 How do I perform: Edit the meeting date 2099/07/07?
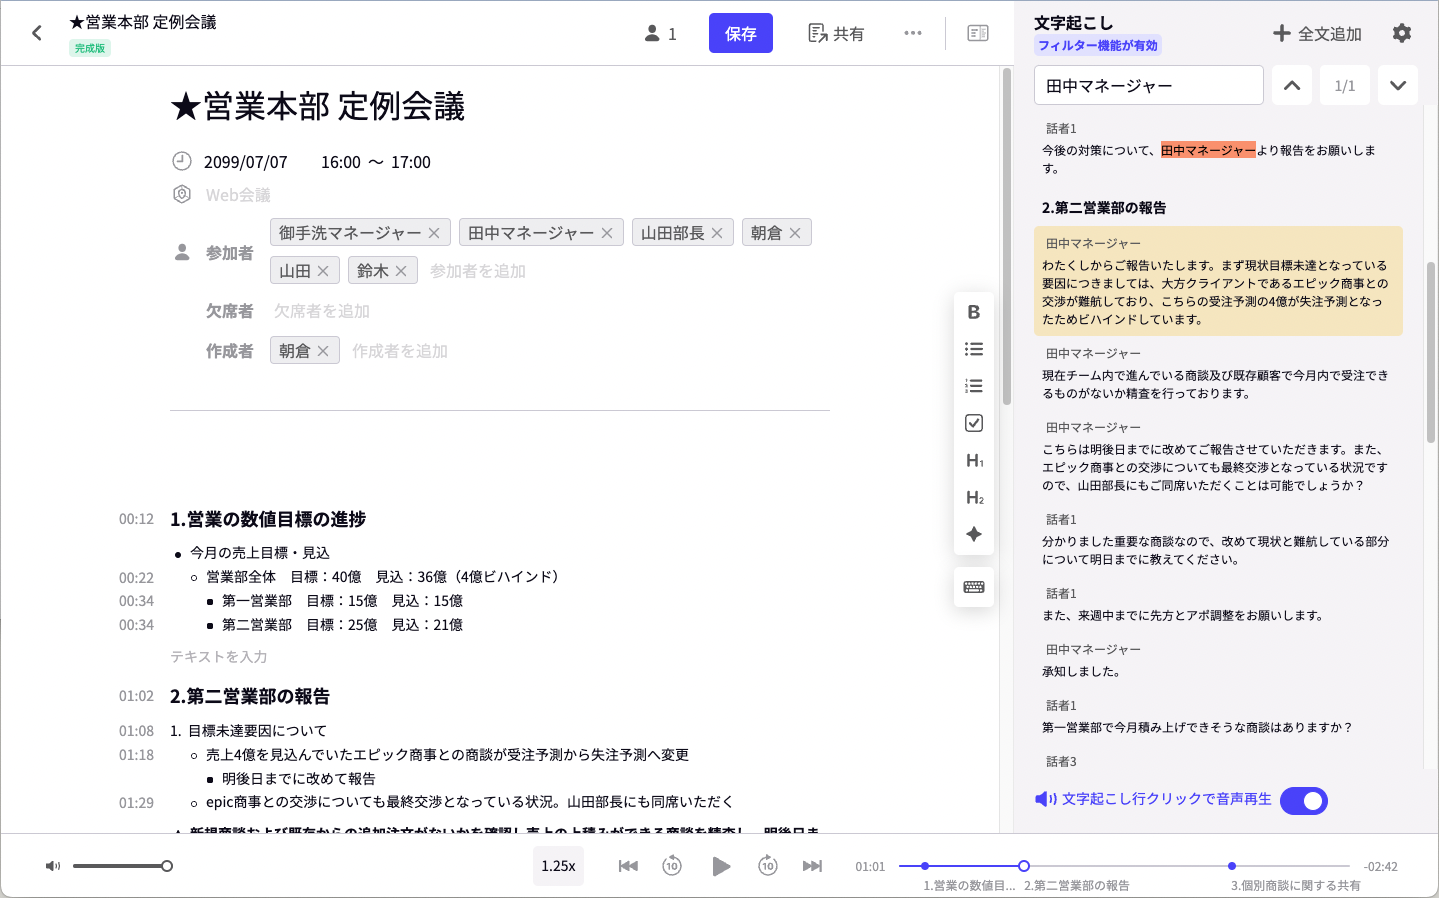click(x=245, y=162)
